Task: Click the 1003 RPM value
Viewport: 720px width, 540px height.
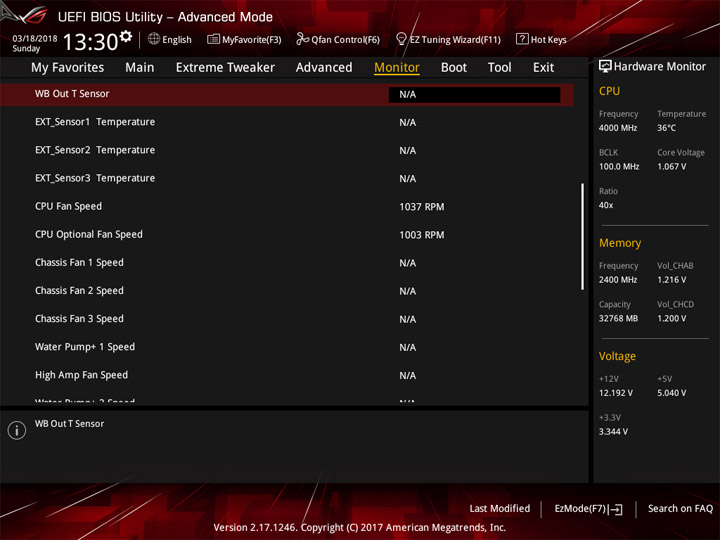Action: [422, 235]
